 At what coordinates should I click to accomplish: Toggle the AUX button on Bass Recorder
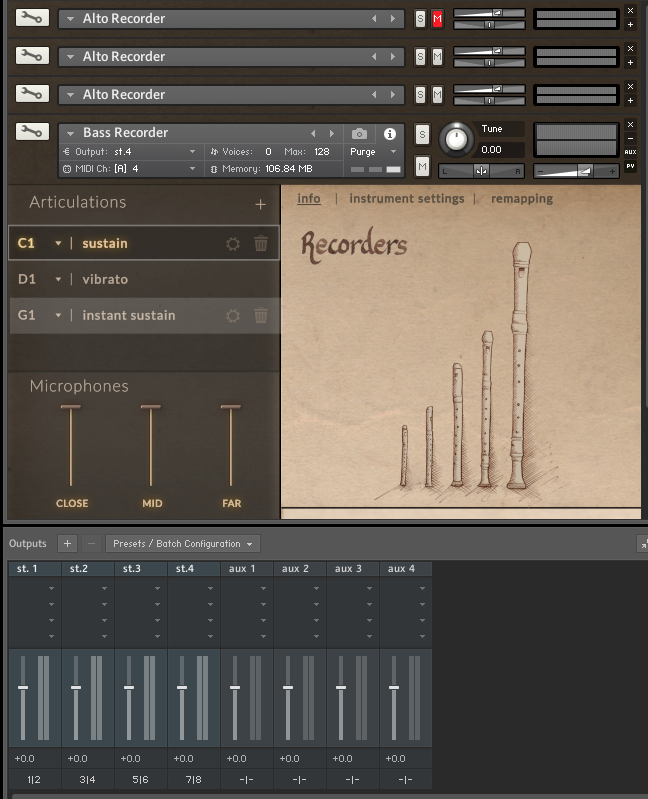[630, 152]
